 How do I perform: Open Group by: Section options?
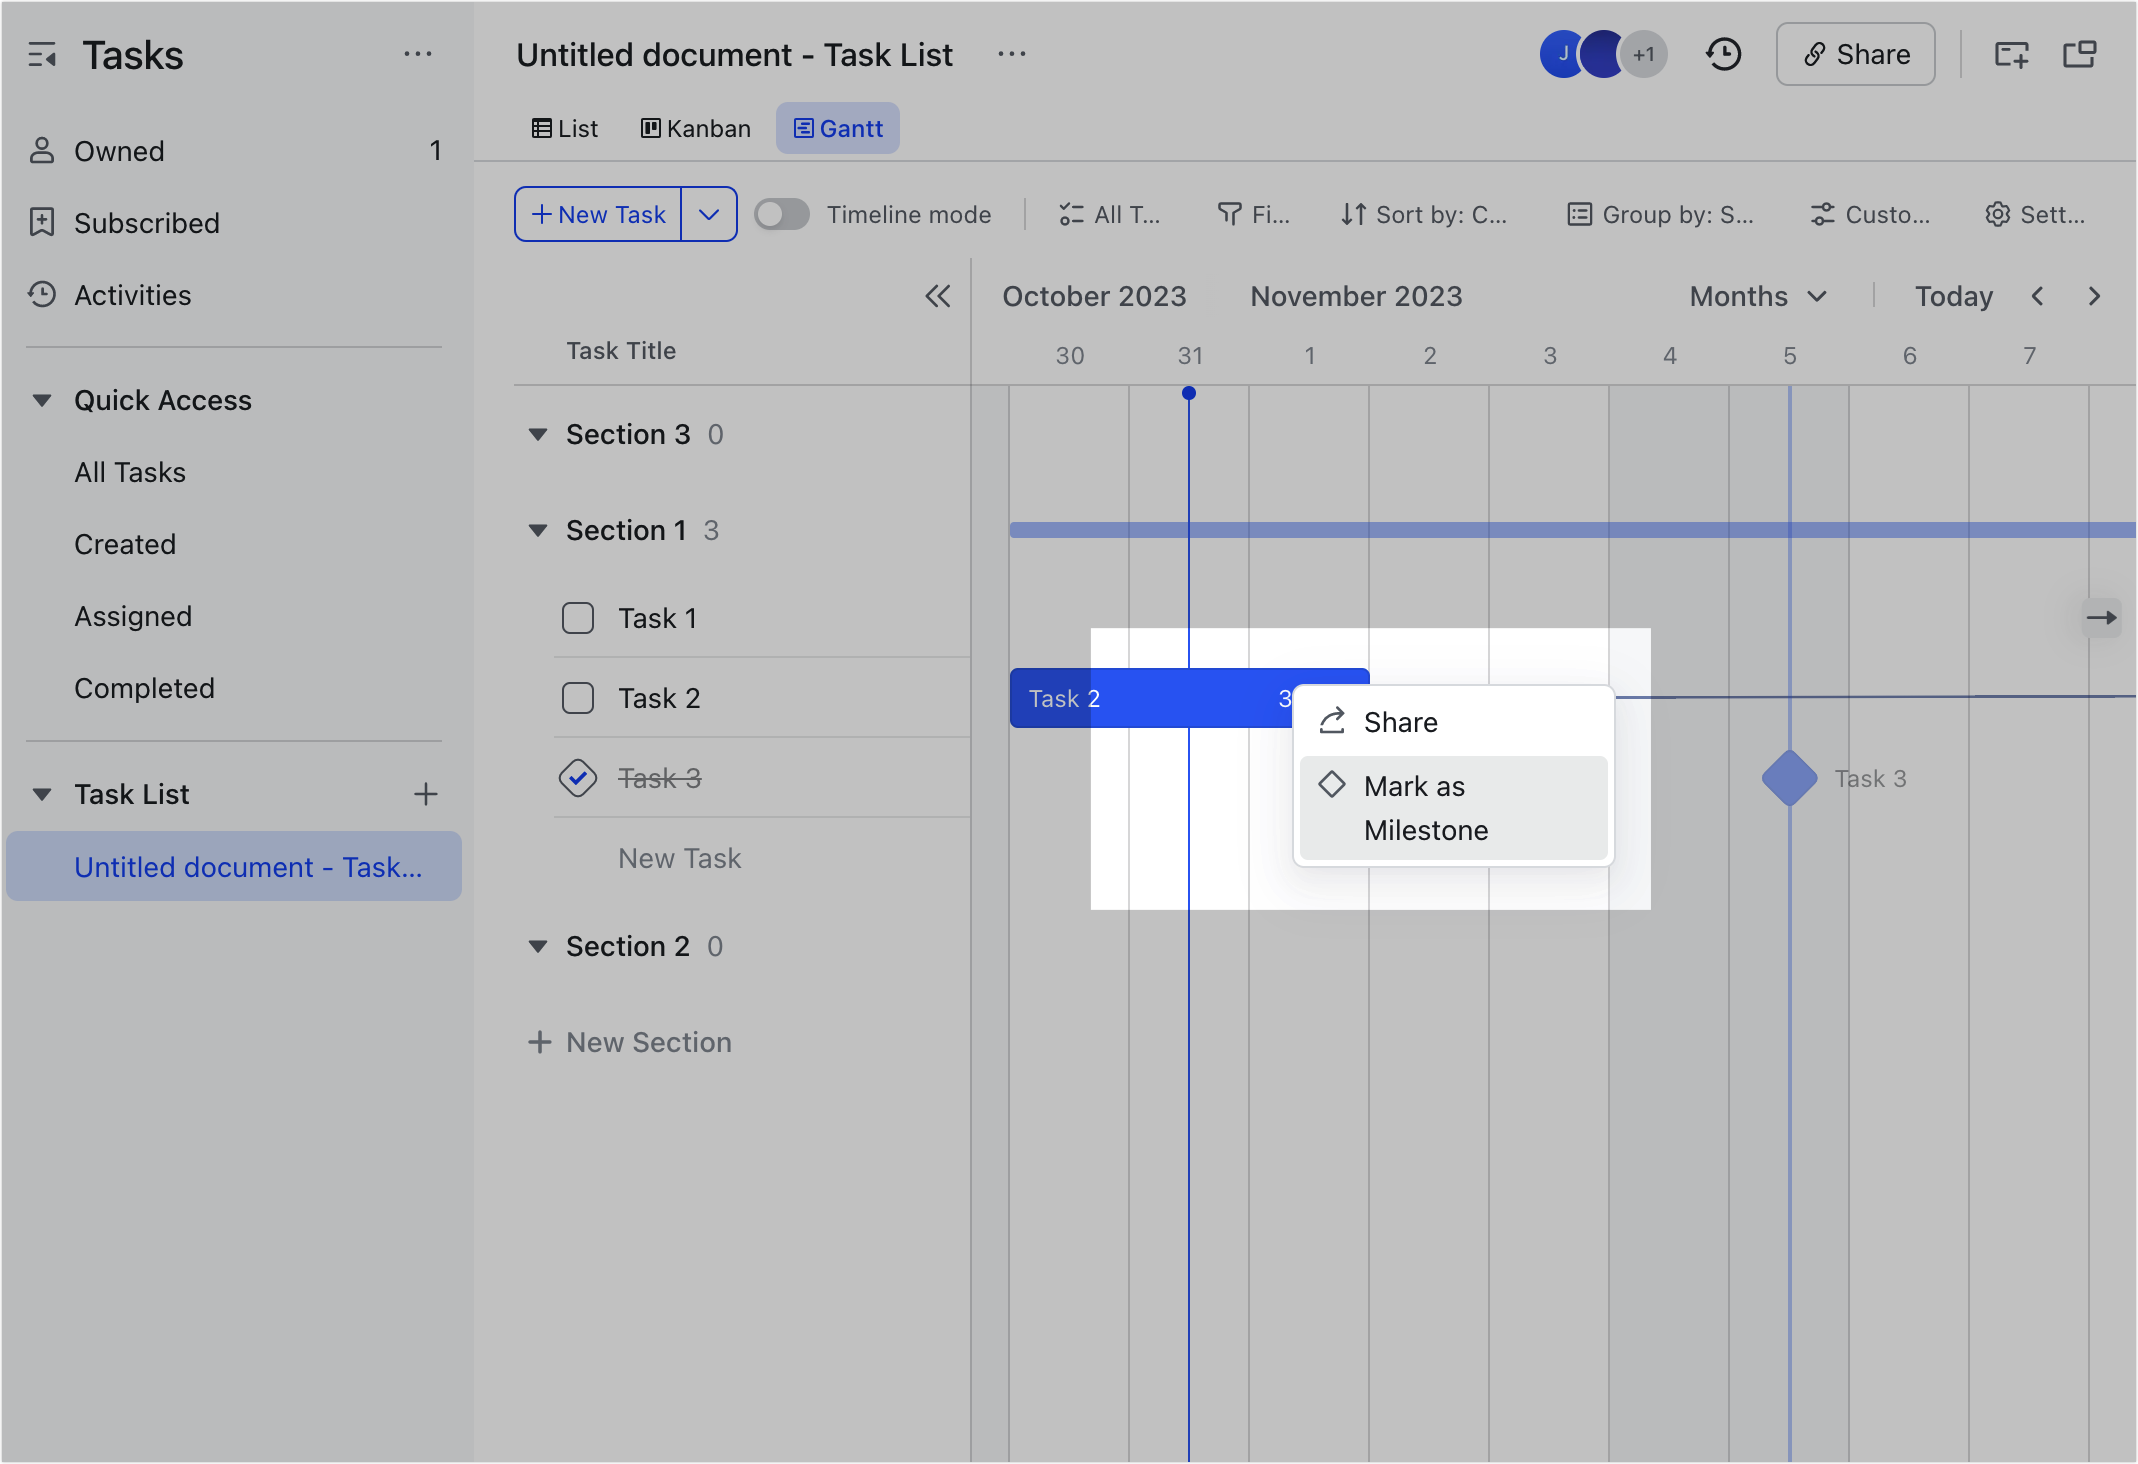(x=1660, y=214)
